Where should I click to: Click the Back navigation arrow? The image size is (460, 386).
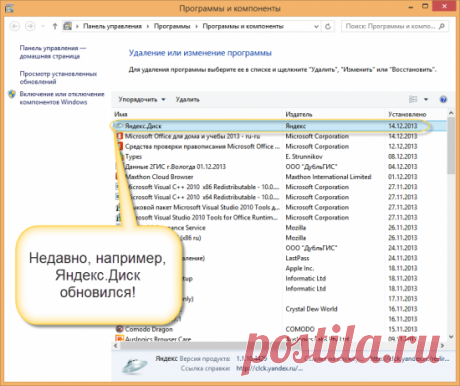point(15,26)
